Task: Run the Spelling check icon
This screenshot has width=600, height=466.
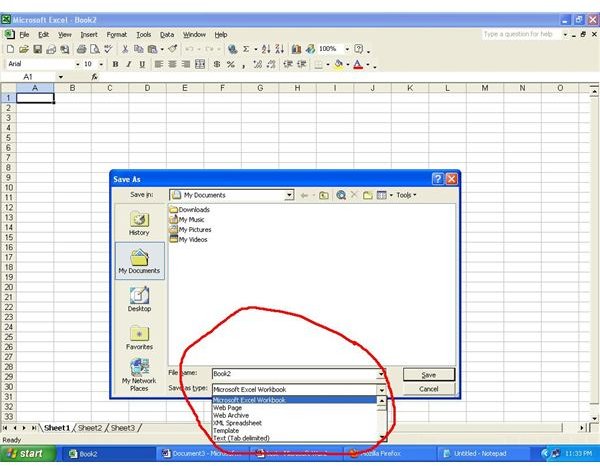Action: point(108,49)
